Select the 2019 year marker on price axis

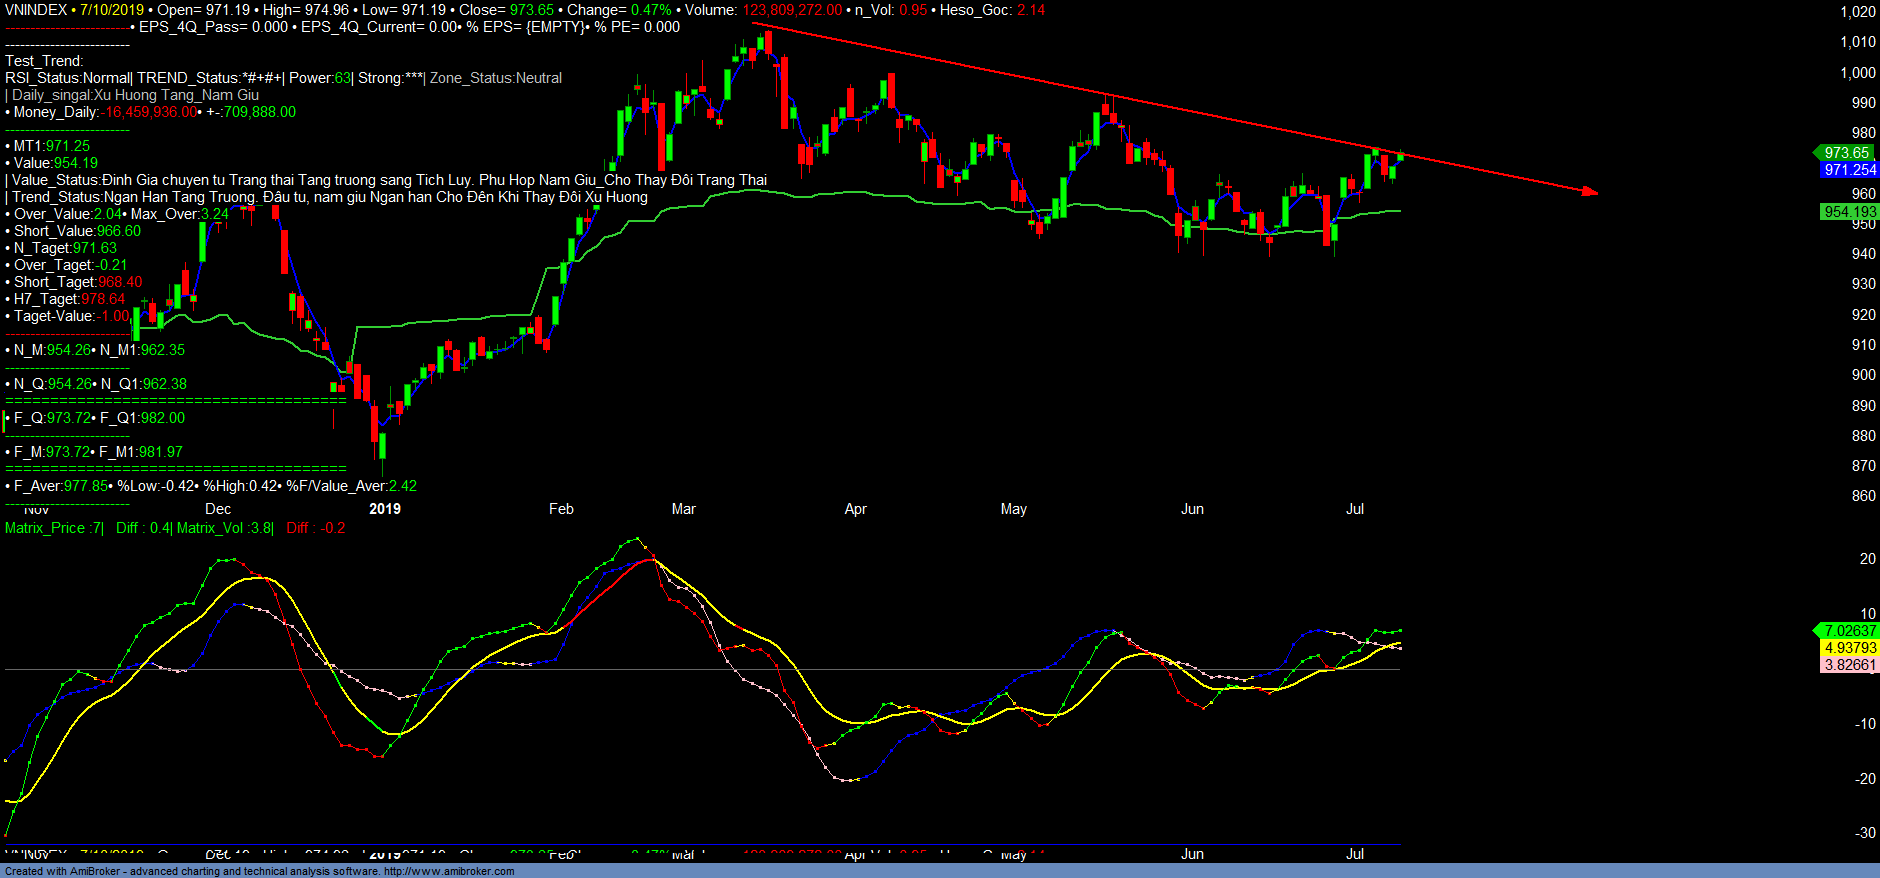[385, 509]
